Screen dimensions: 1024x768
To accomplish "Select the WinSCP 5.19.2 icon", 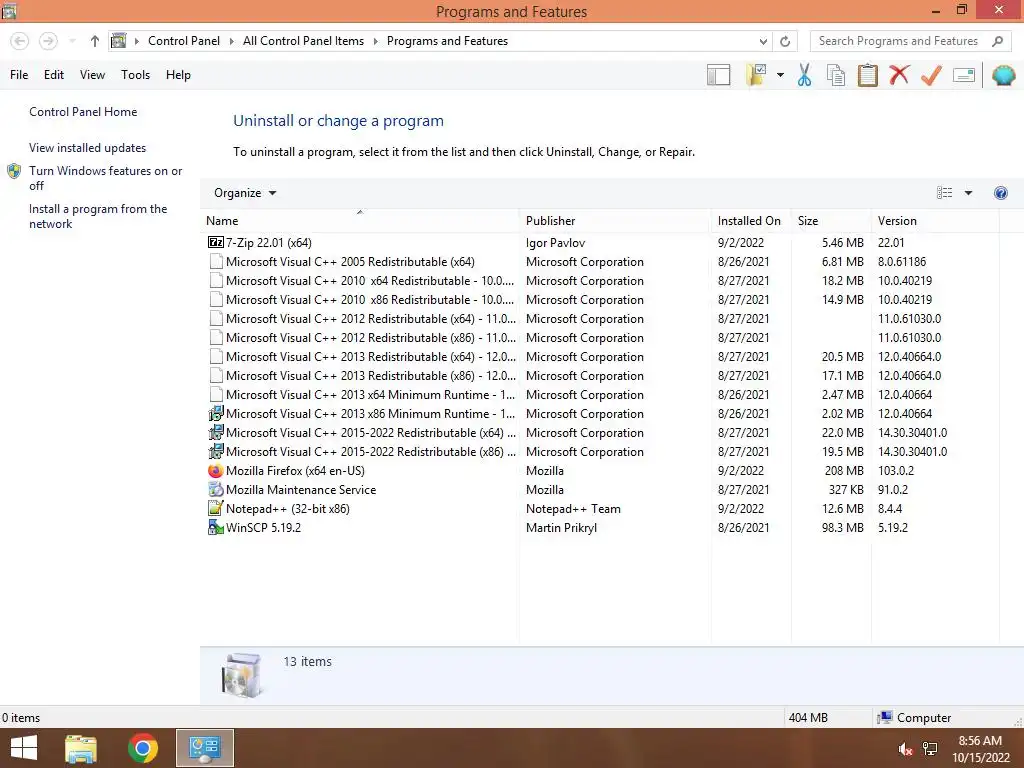I will click(216, 527).
